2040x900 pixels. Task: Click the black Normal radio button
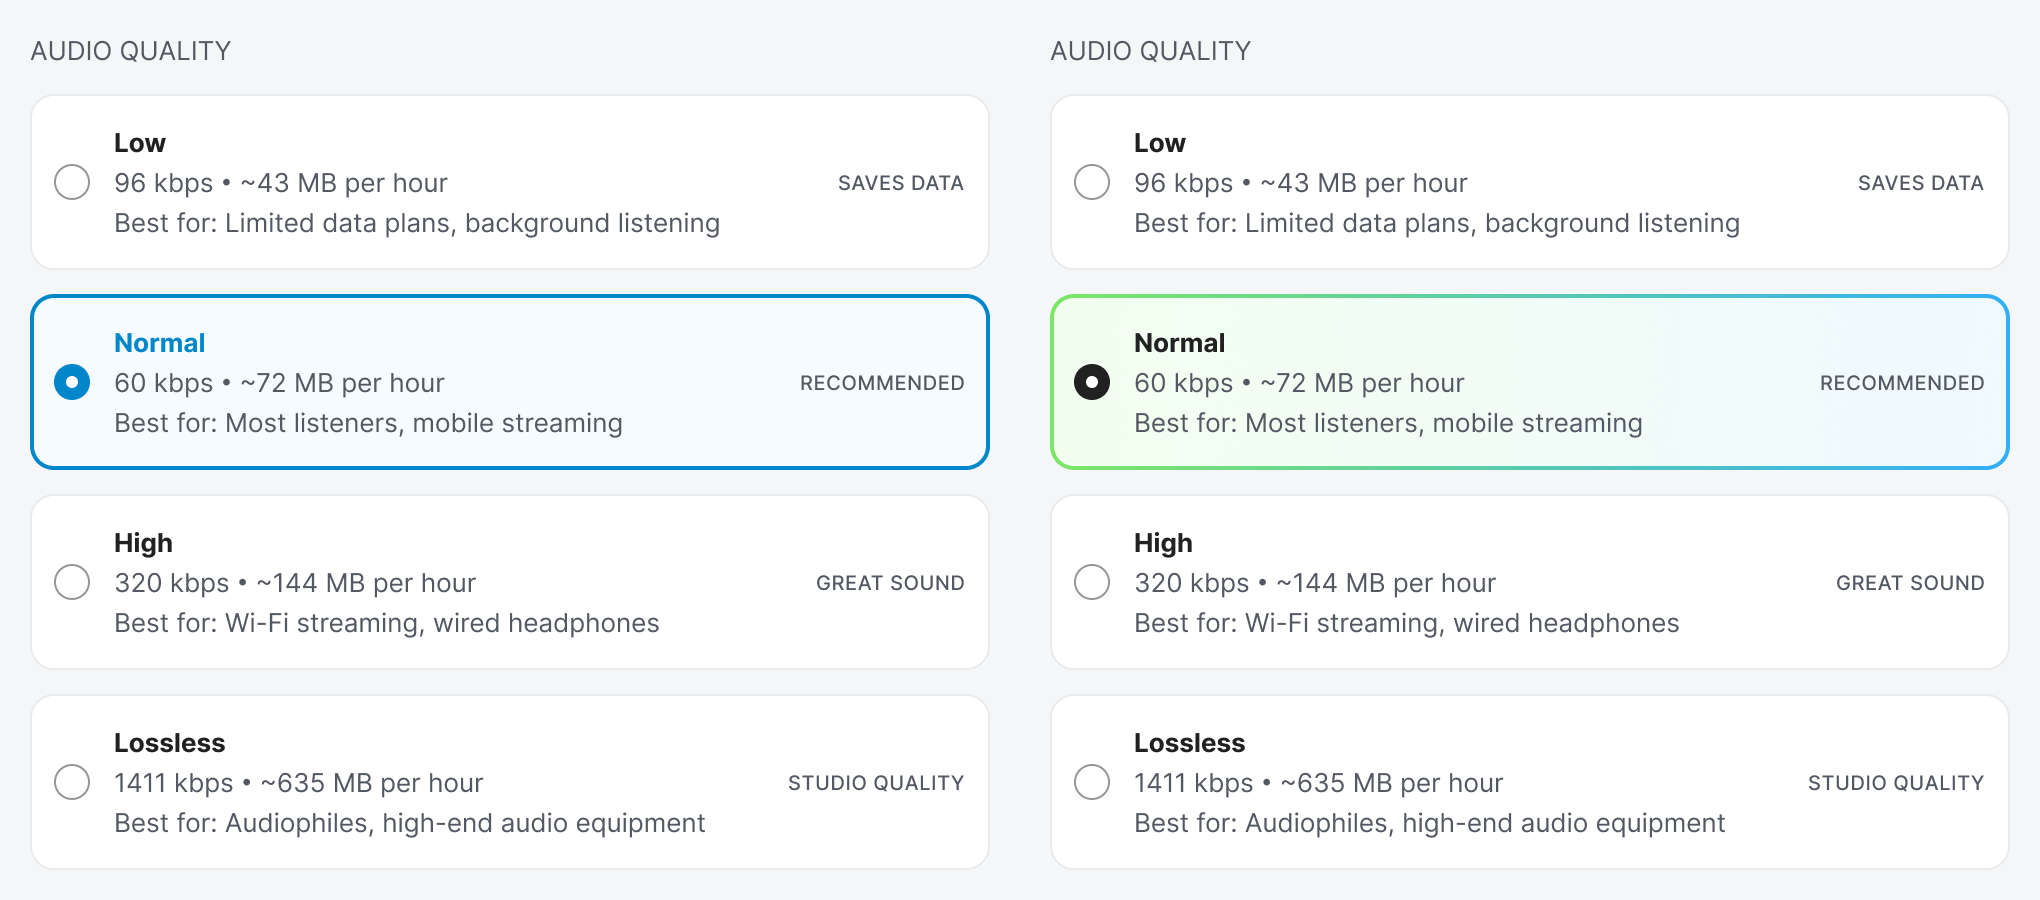coord(1092,382)
